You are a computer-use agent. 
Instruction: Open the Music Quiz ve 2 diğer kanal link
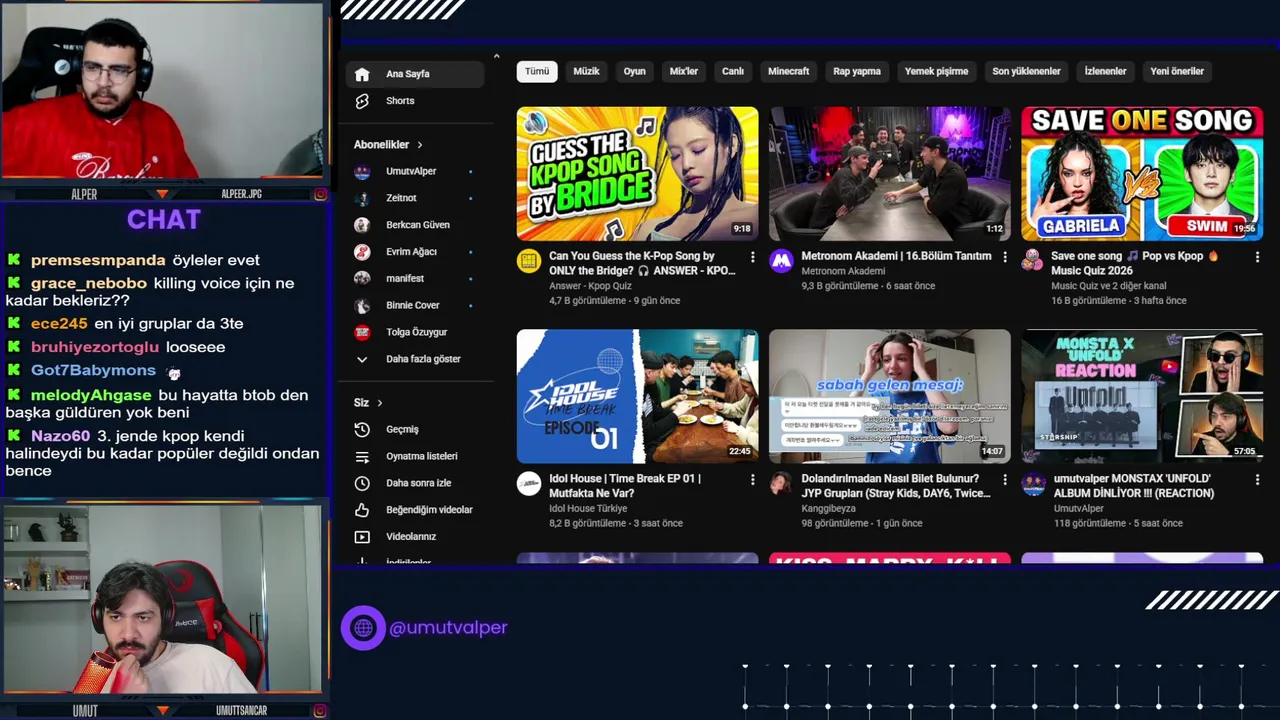tap(1107, 286)
